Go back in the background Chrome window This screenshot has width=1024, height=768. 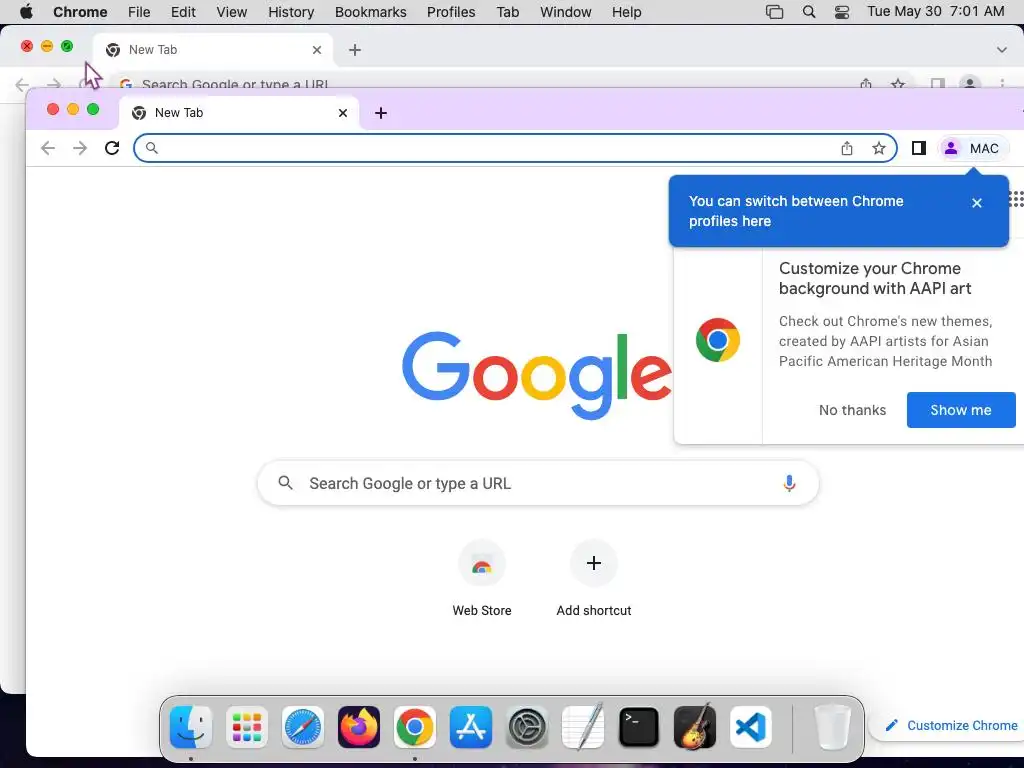[22, 84]
